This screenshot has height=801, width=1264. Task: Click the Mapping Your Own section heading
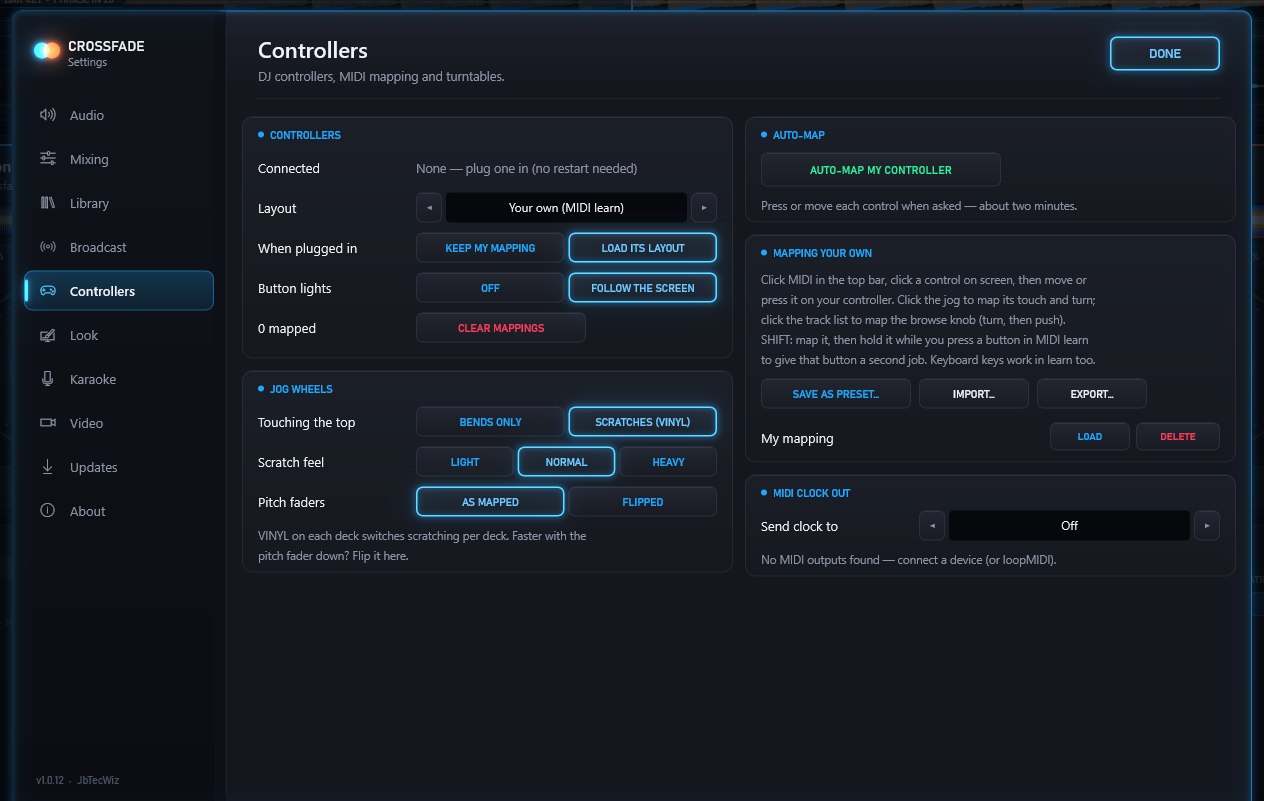point(822,253)
